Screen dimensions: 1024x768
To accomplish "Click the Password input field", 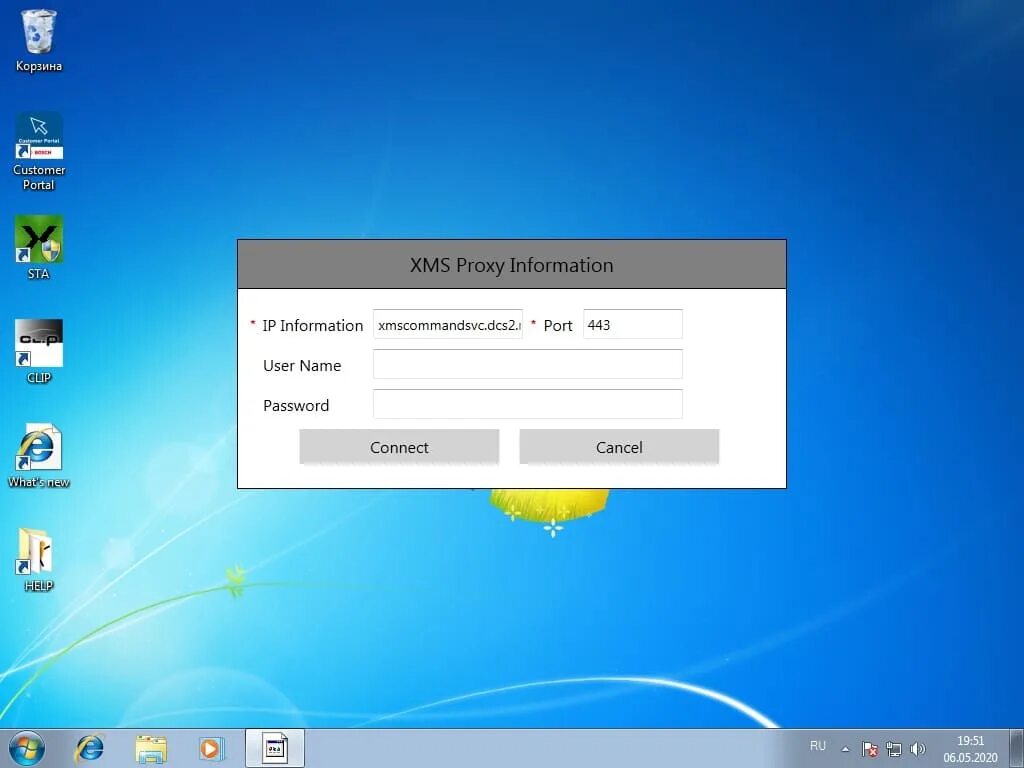I will [528, 404].
